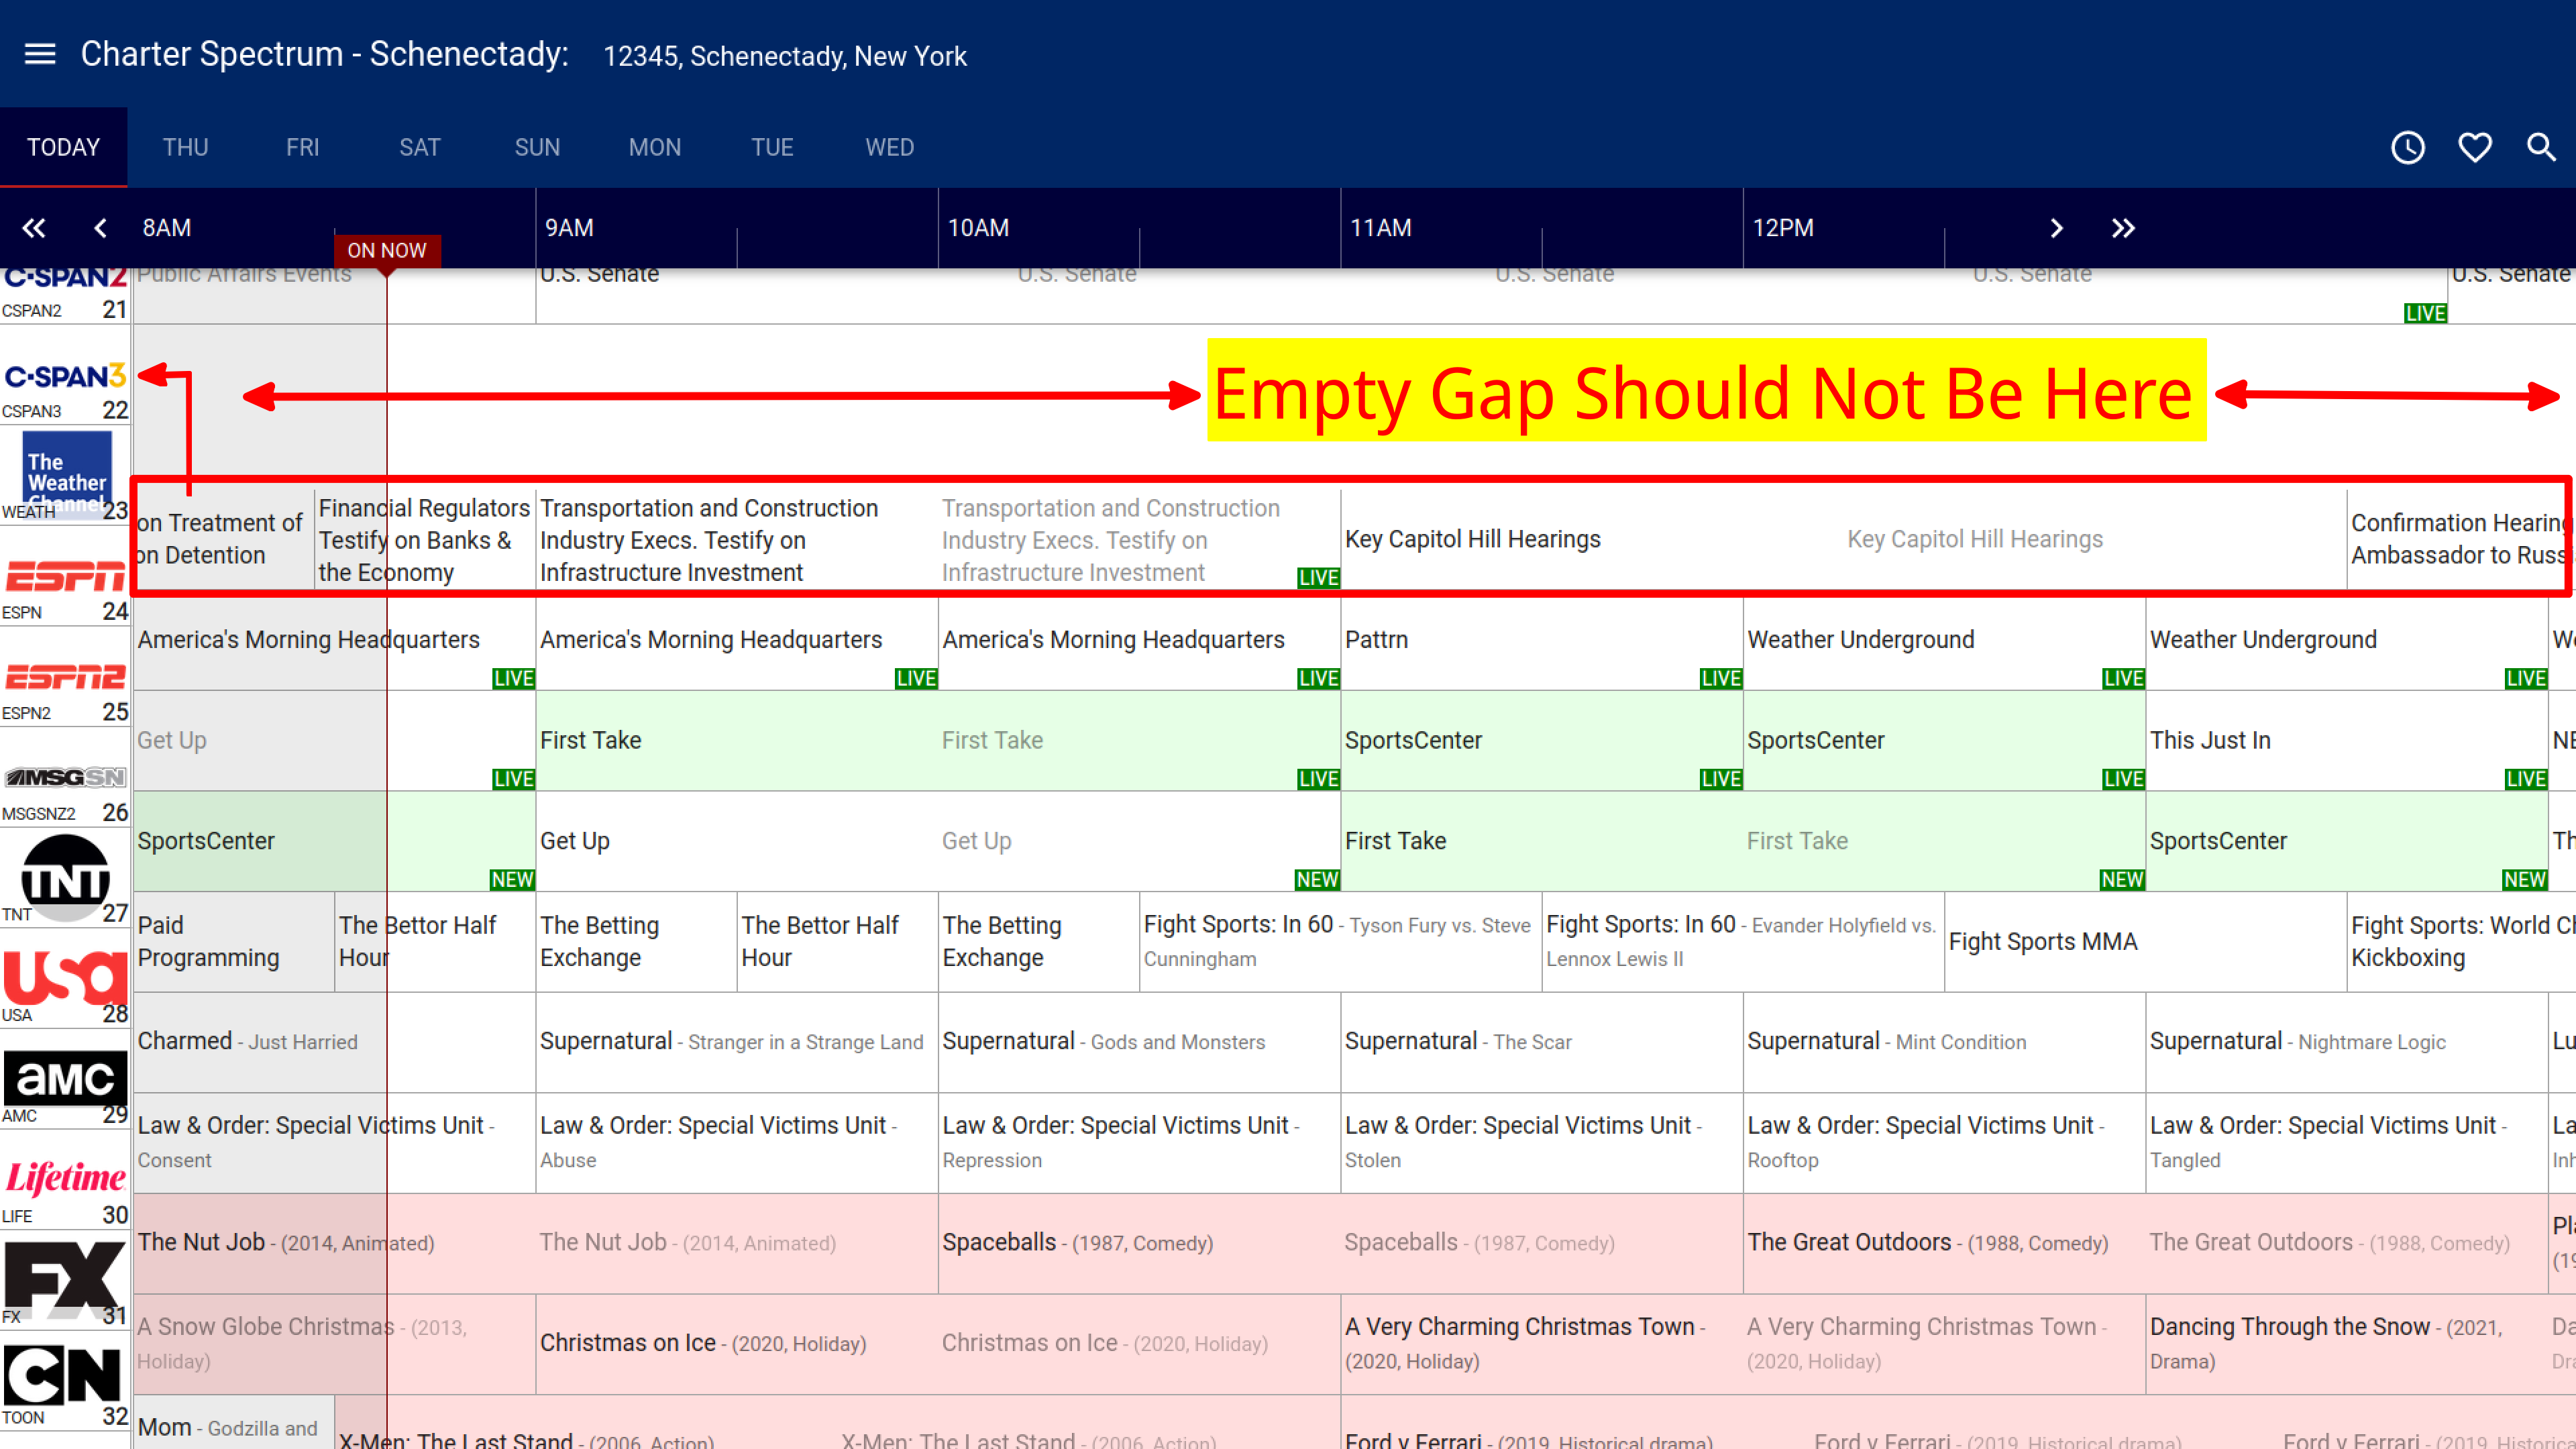Open Transportation and Construction Industry Execs at 9AM
Viewport: 2576px width, 1449px height.
point(938,540)
